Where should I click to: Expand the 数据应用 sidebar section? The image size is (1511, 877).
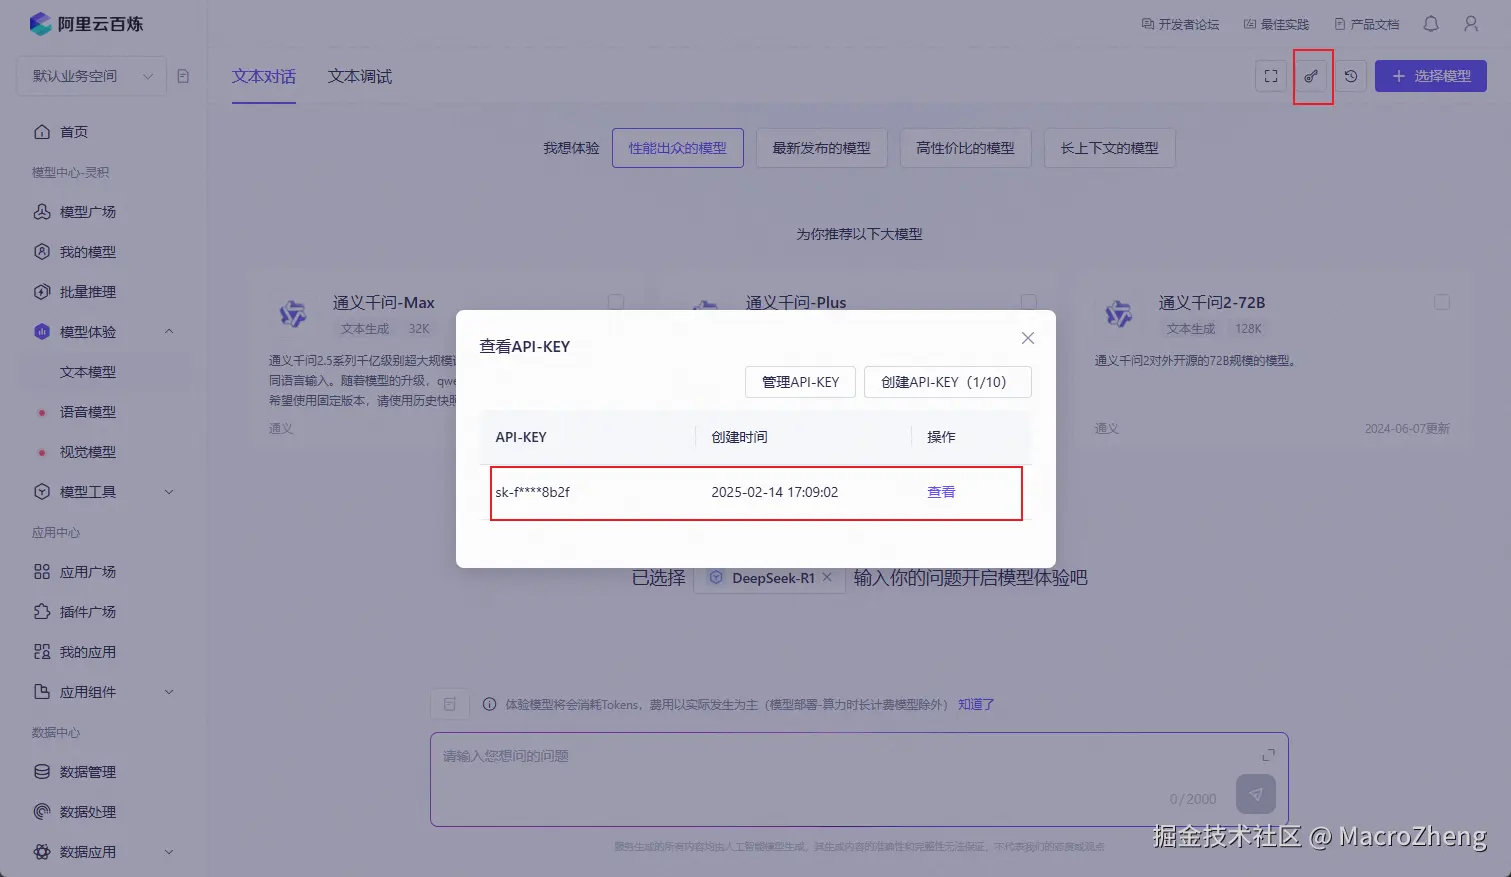169,852
